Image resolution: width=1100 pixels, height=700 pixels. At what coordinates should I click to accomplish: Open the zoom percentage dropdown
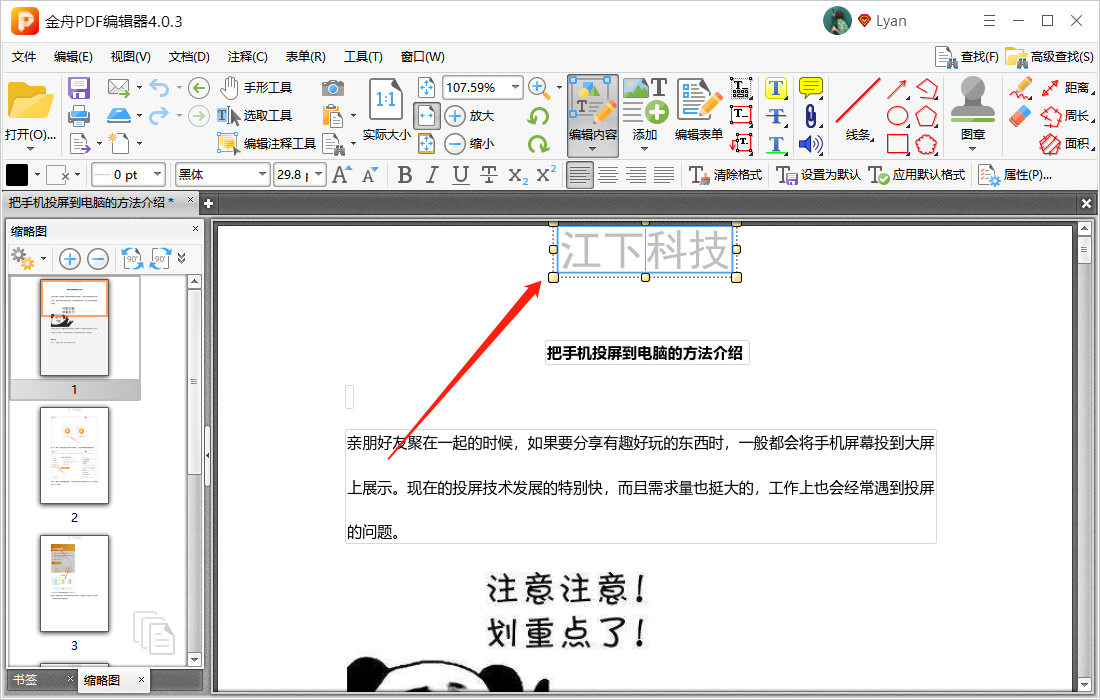pos(516,87)
